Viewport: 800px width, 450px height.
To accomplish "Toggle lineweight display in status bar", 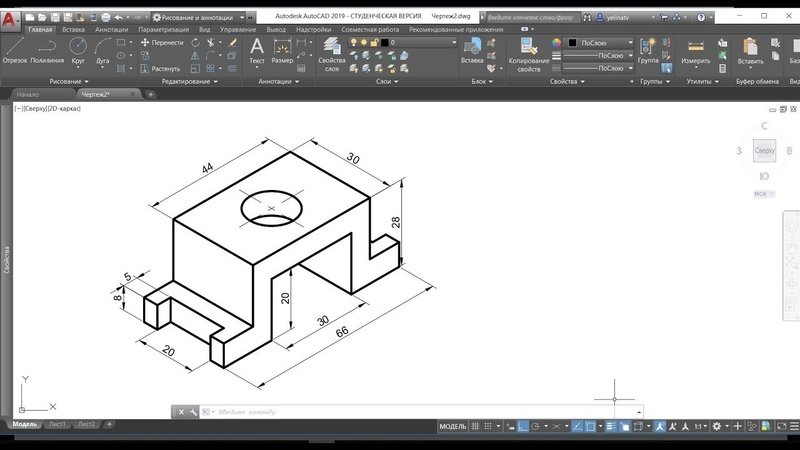I will coord(611,426).
